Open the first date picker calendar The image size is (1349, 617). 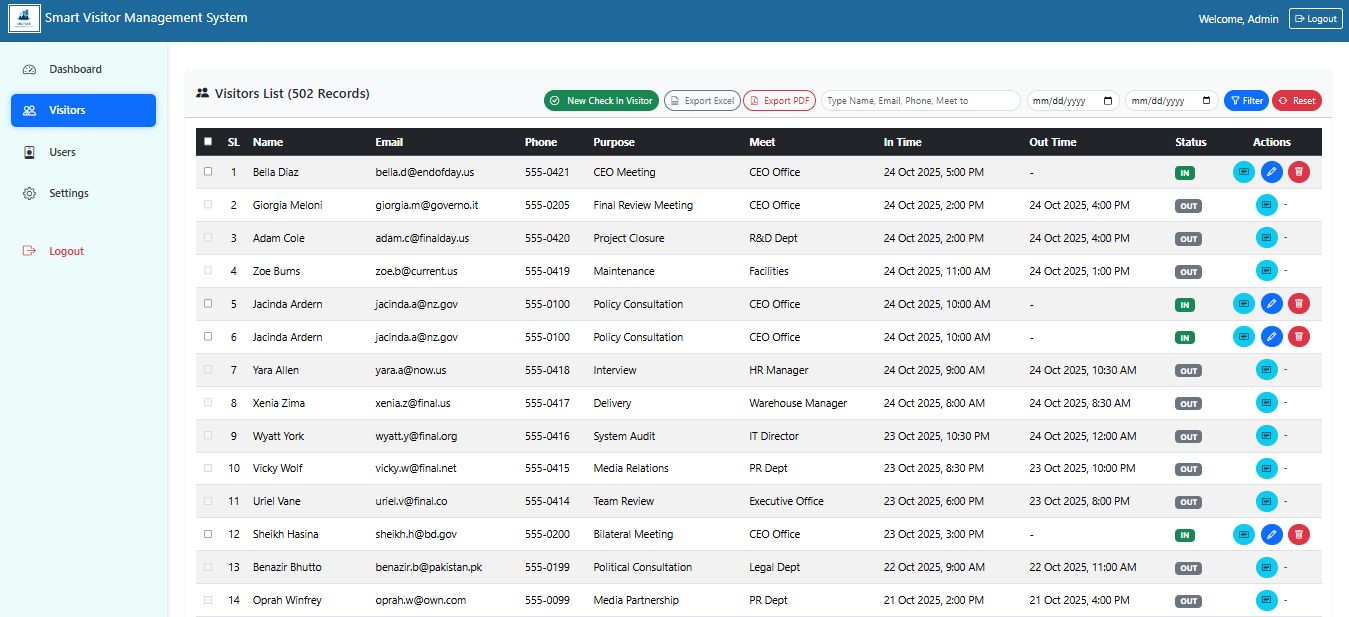coord(1107,101)
